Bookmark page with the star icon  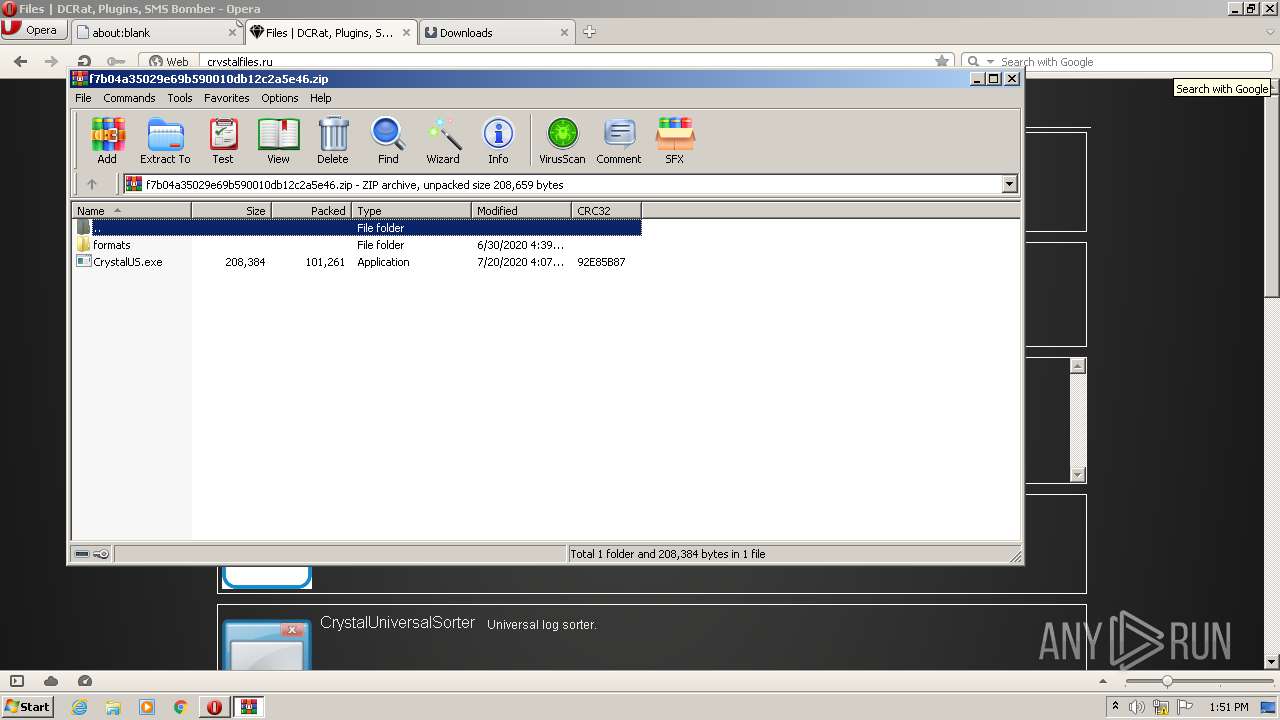pos(942,61)
